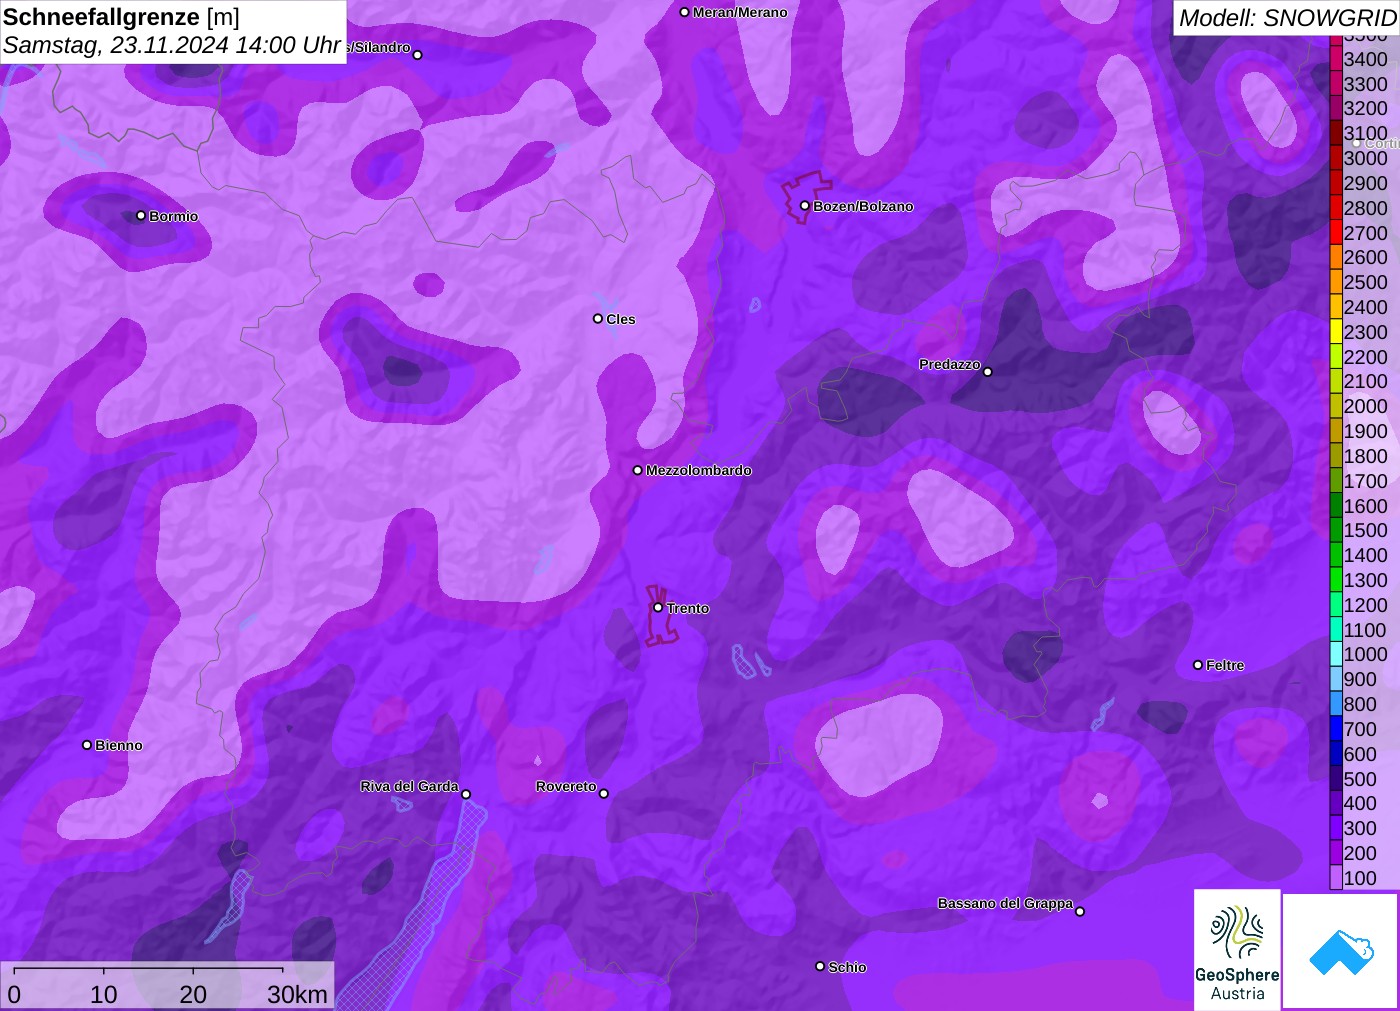This screenshot has height=1011, width=1400.
Task: Click the blue cloud-arrow logo
Action: [x=1341, y=951]
